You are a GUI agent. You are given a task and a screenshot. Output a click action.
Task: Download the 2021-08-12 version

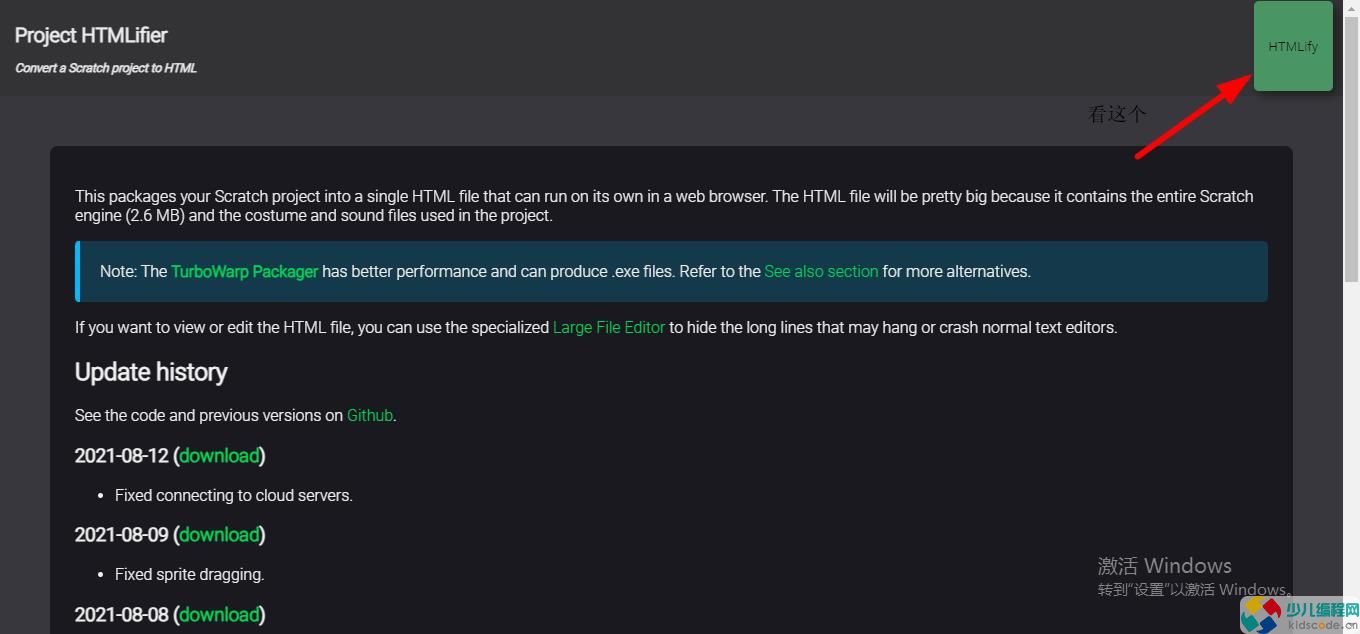(220, 455)
